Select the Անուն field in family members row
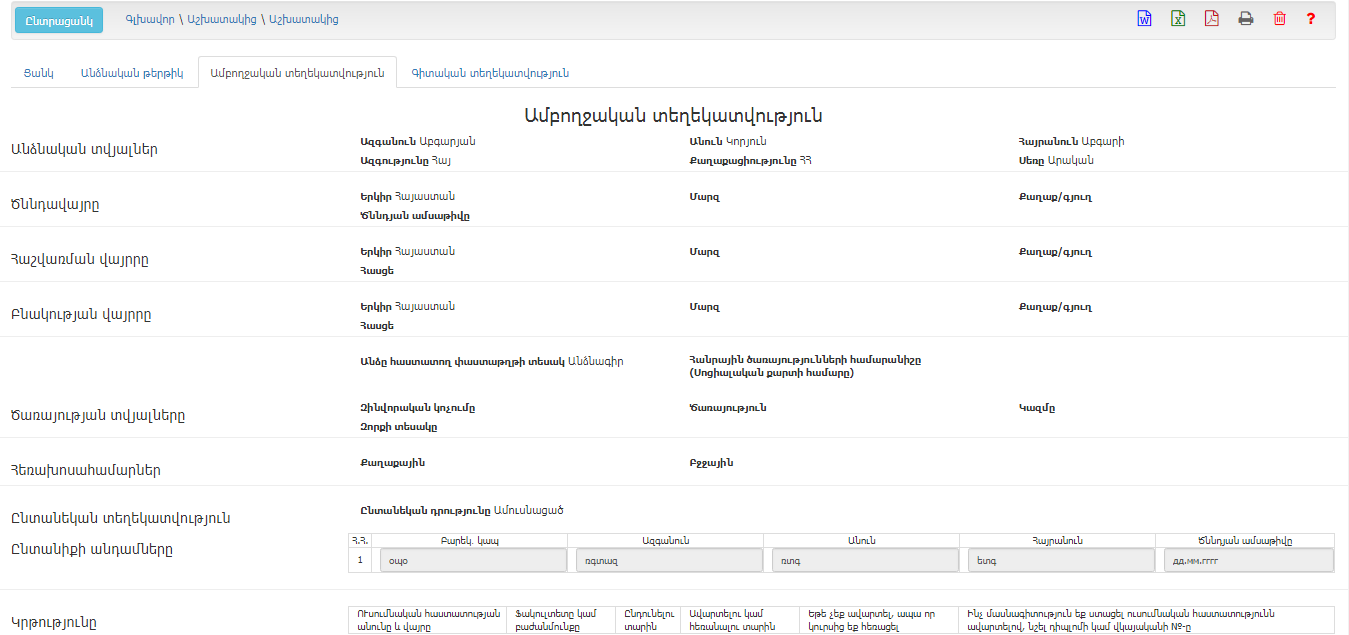 tap(861, 560)
